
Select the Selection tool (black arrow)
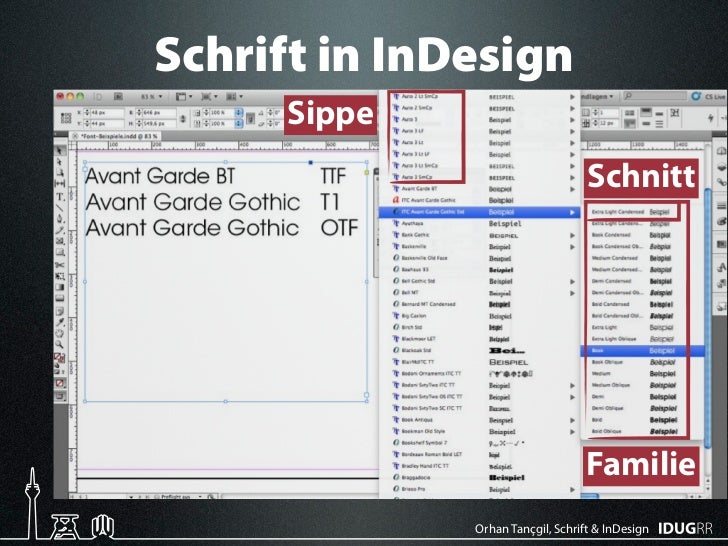[x=60, y=150]
